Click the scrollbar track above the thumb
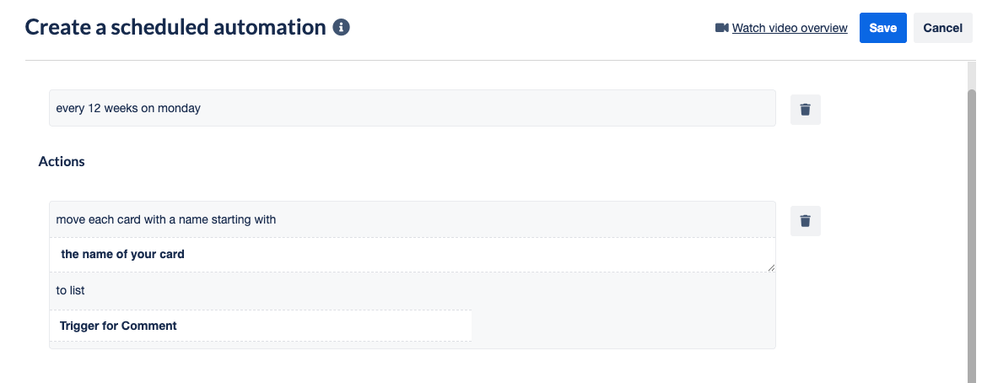 click(971, 75)
